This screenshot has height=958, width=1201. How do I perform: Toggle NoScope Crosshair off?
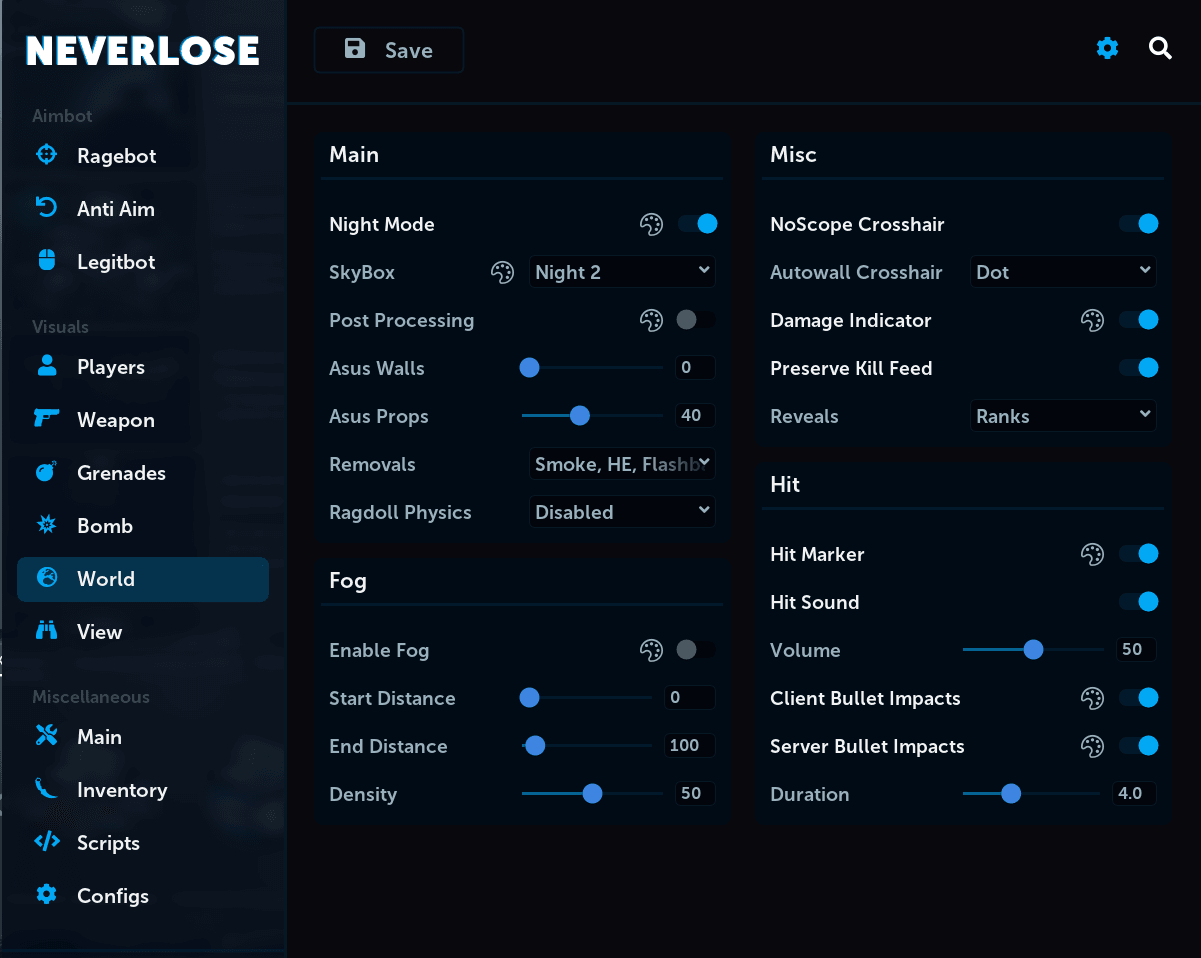[1138, 224]
